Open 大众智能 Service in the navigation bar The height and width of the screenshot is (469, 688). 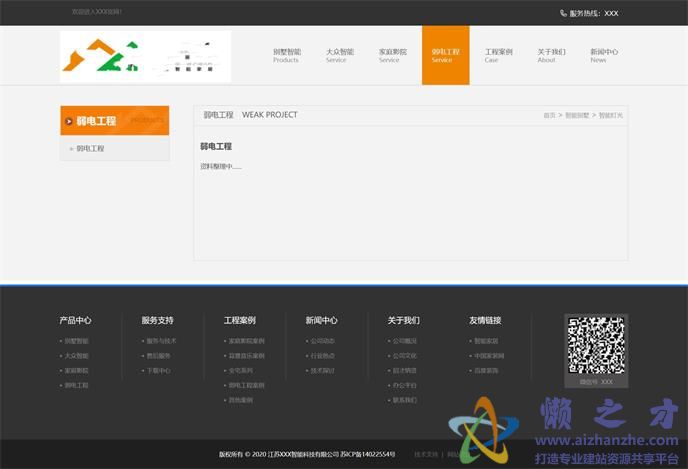[340, 55]
